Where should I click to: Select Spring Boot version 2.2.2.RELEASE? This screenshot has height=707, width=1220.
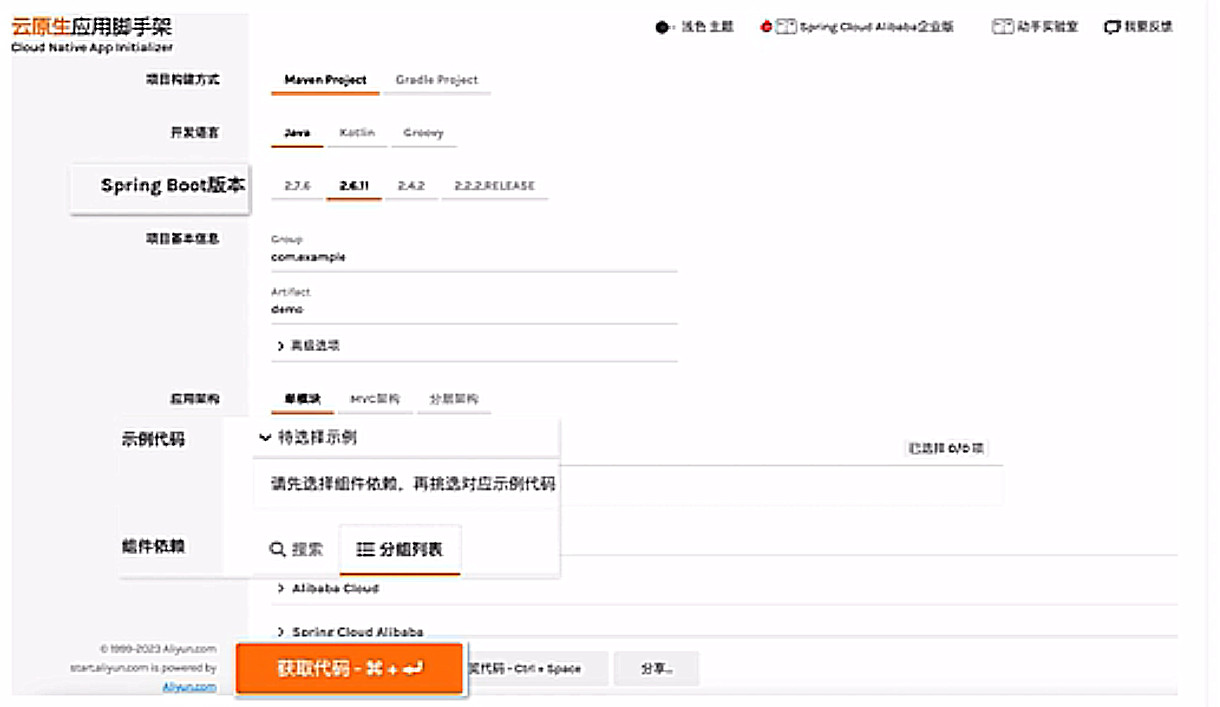494,186
